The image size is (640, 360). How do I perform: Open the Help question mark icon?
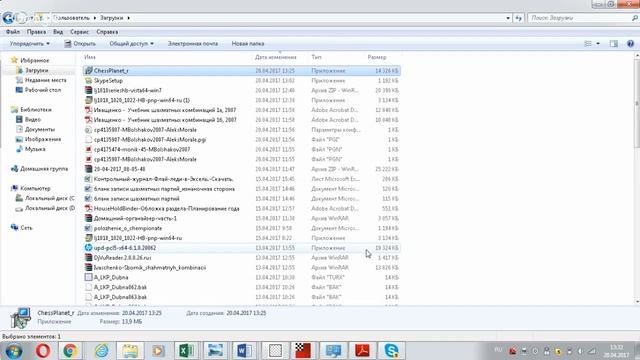click(x=630, y=44)
